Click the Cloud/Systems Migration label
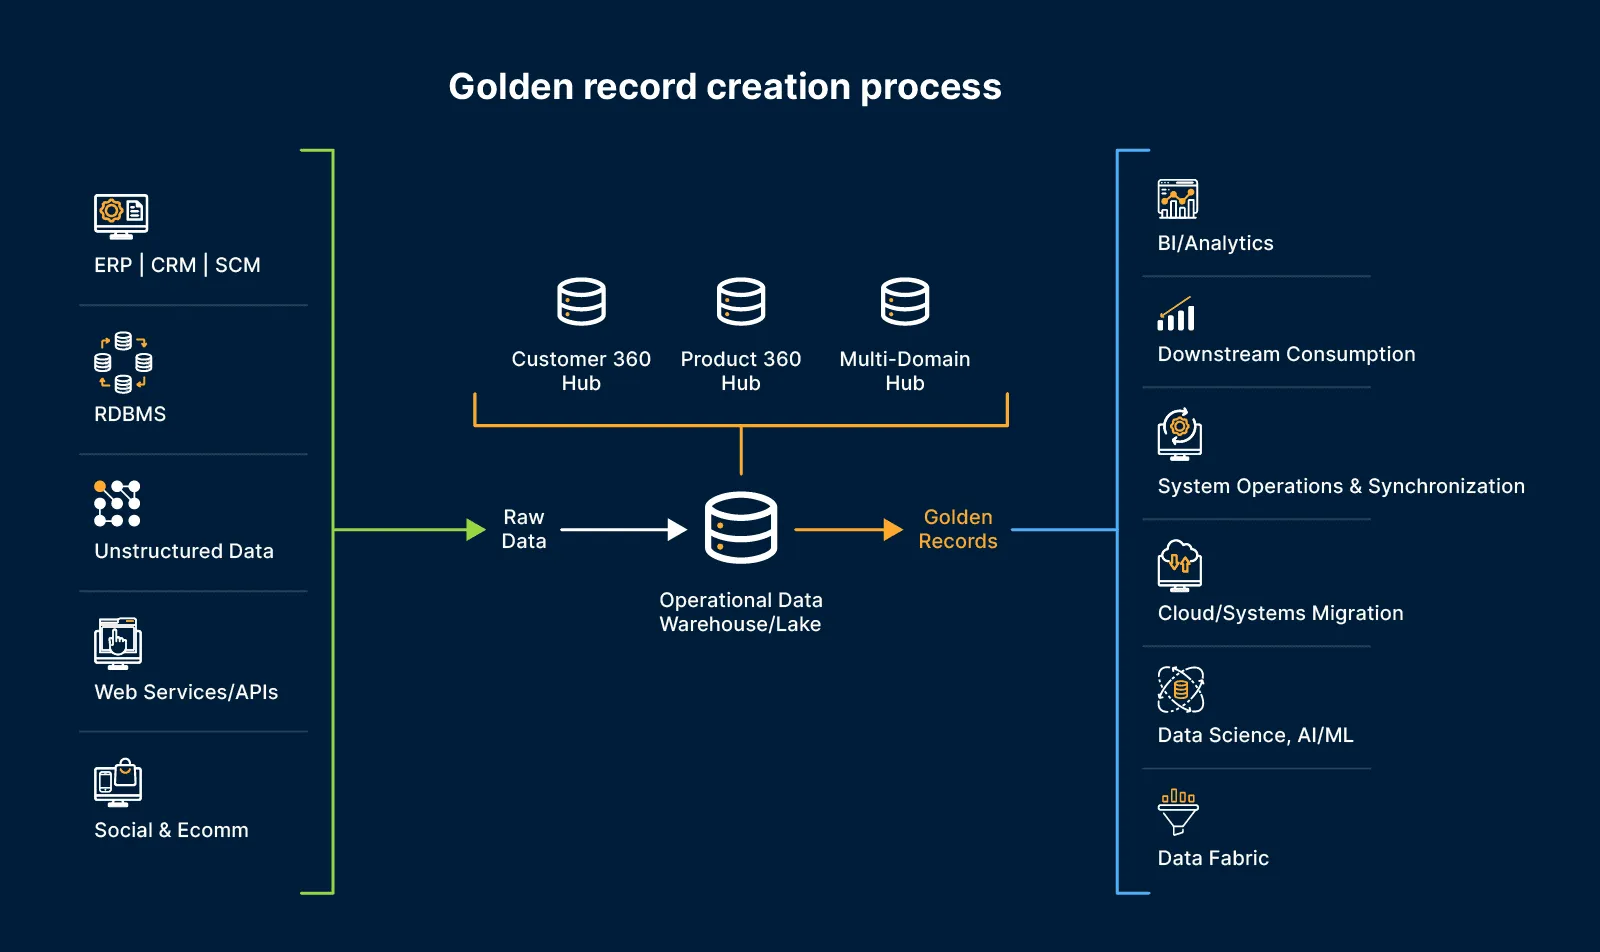Screen dimensions: 1600x952 pyautogui.click(x=1280, y=613)
